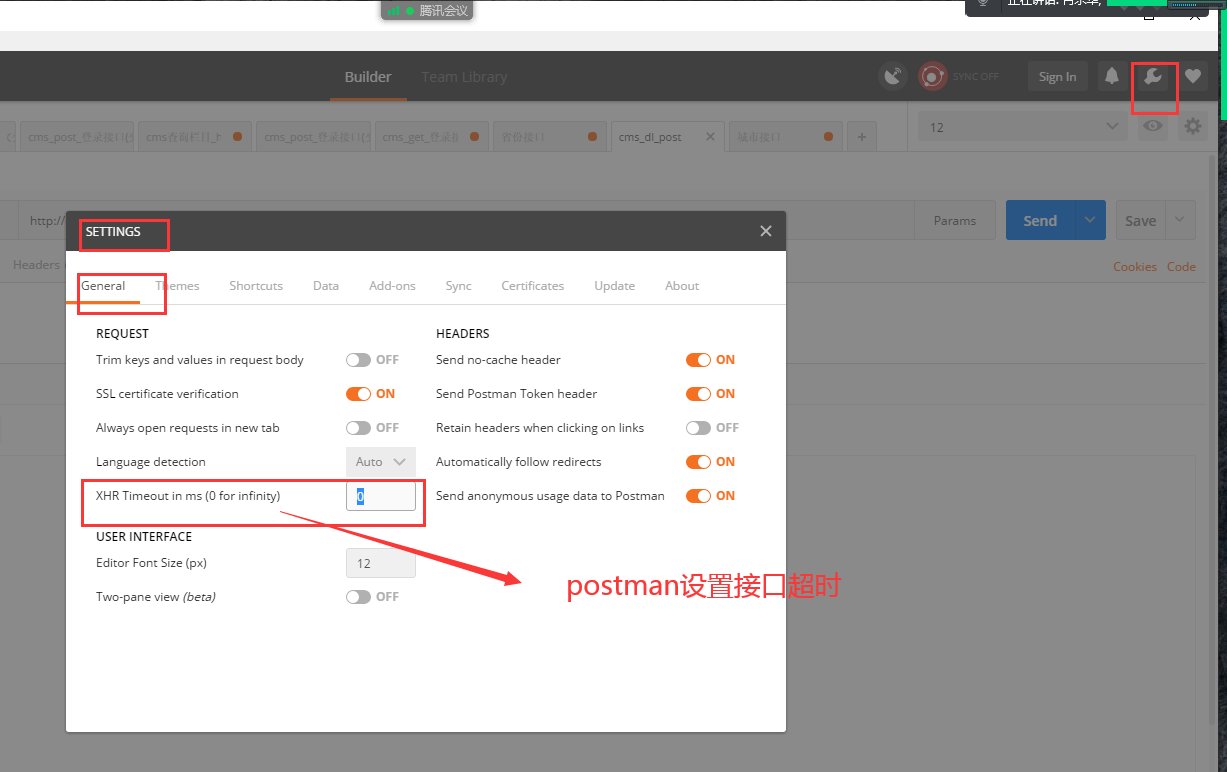
Task: Open the Language detection Auto dropdown
Action: tap(381, 462)
